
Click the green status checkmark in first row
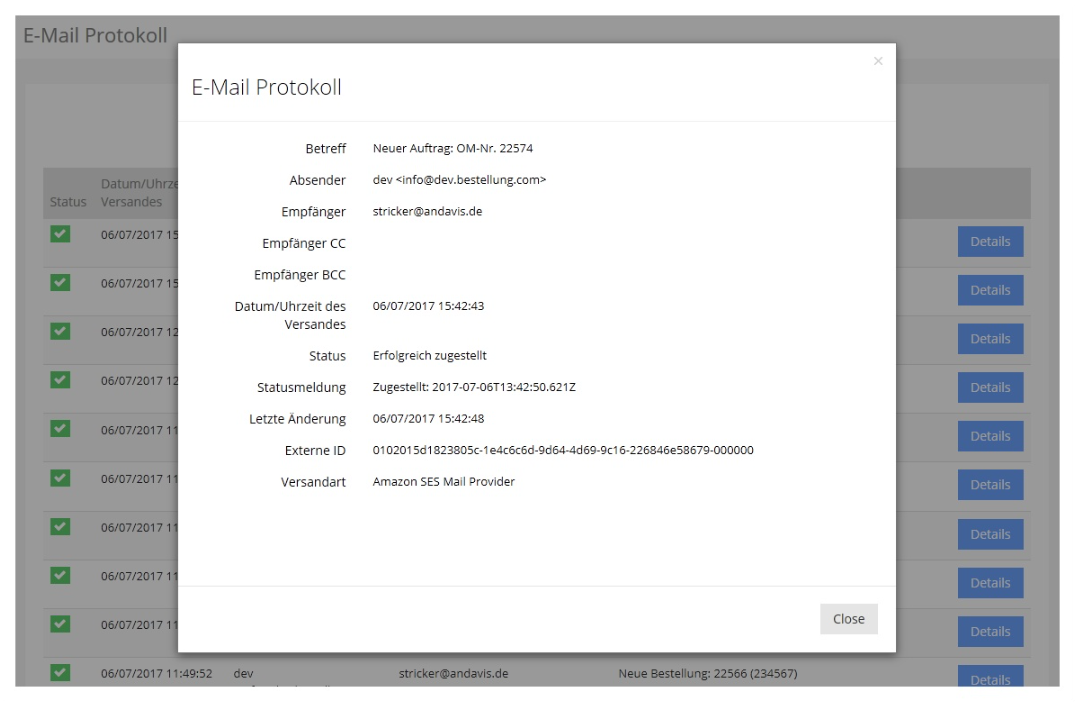60,234
